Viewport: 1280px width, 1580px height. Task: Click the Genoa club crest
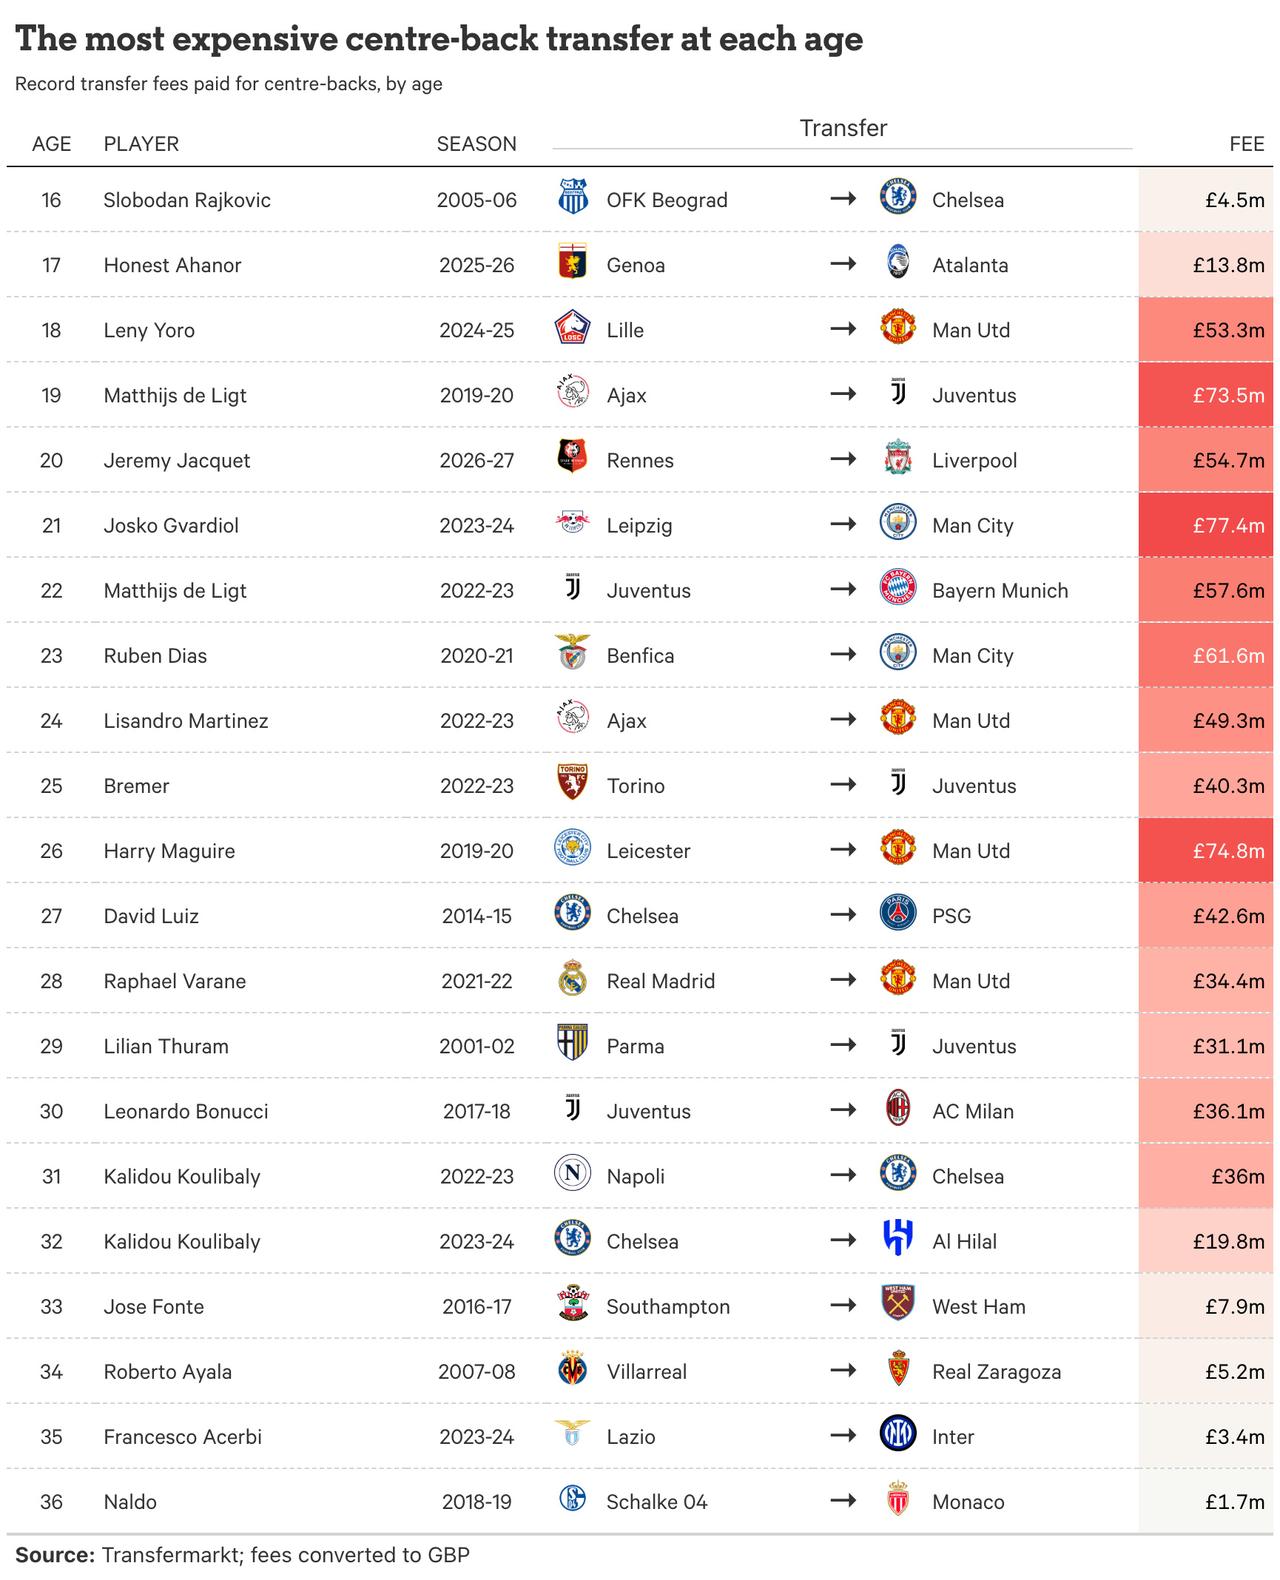pyautogui.click(x=573, y=263)
